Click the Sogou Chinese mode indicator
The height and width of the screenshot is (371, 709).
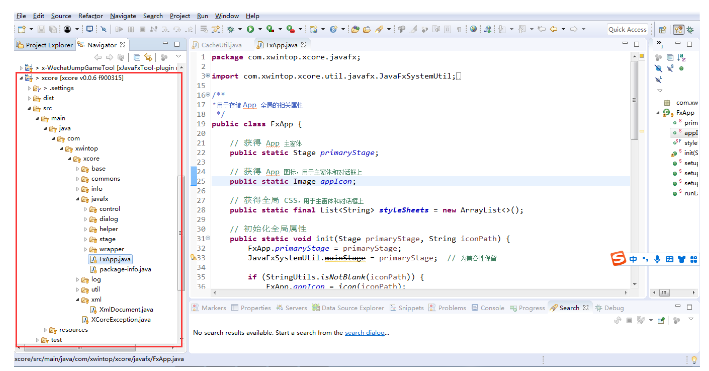tap(633, 259)
